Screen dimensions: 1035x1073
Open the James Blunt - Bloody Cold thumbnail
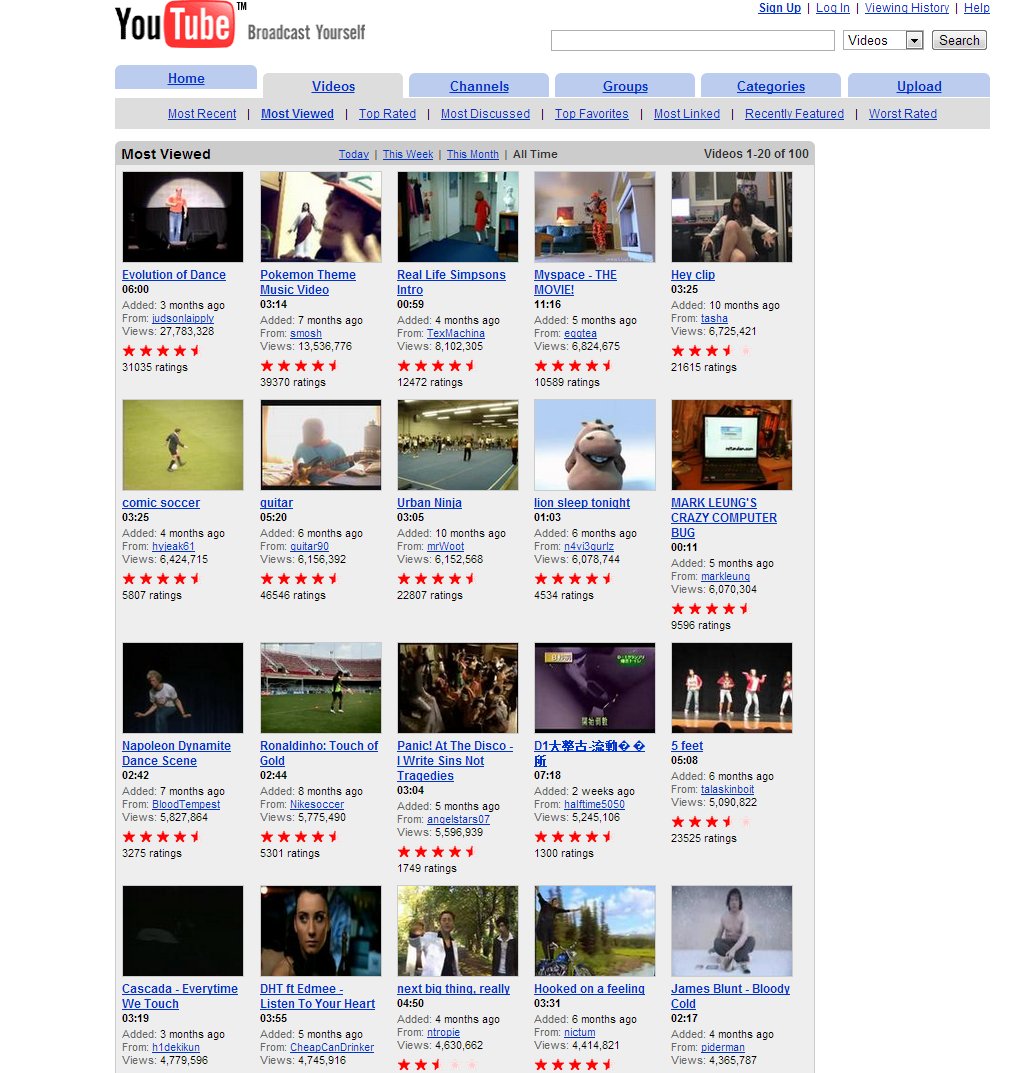point(732,931)
